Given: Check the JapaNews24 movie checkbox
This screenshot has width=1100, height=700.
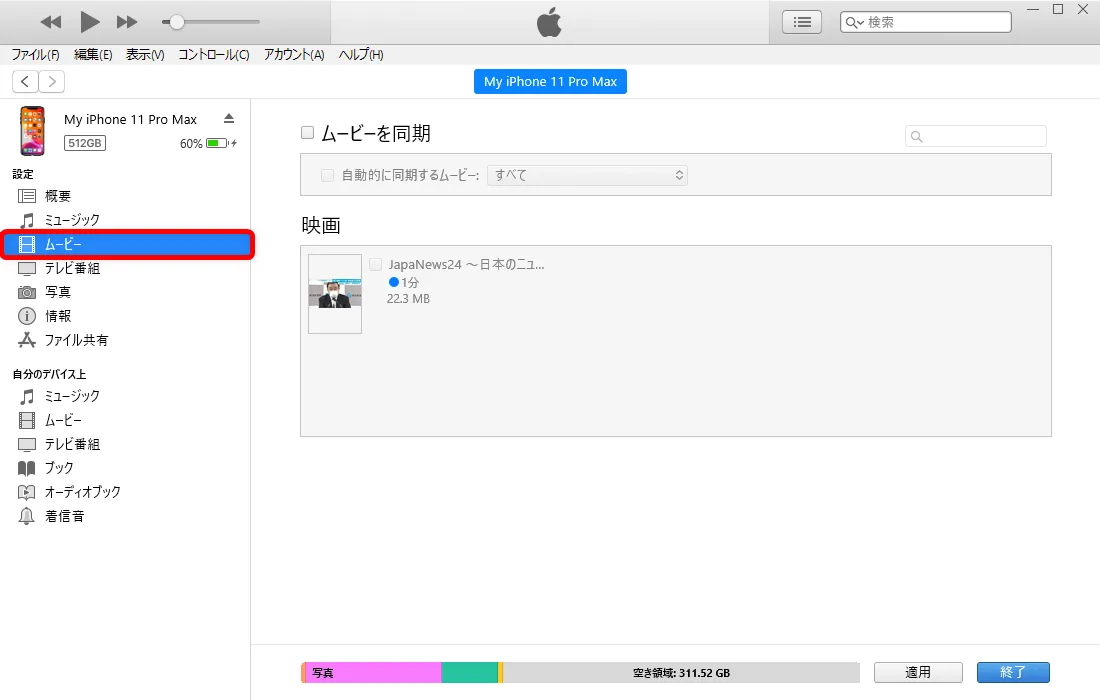Looking at the screenshot, I should [x=375, y=264].
